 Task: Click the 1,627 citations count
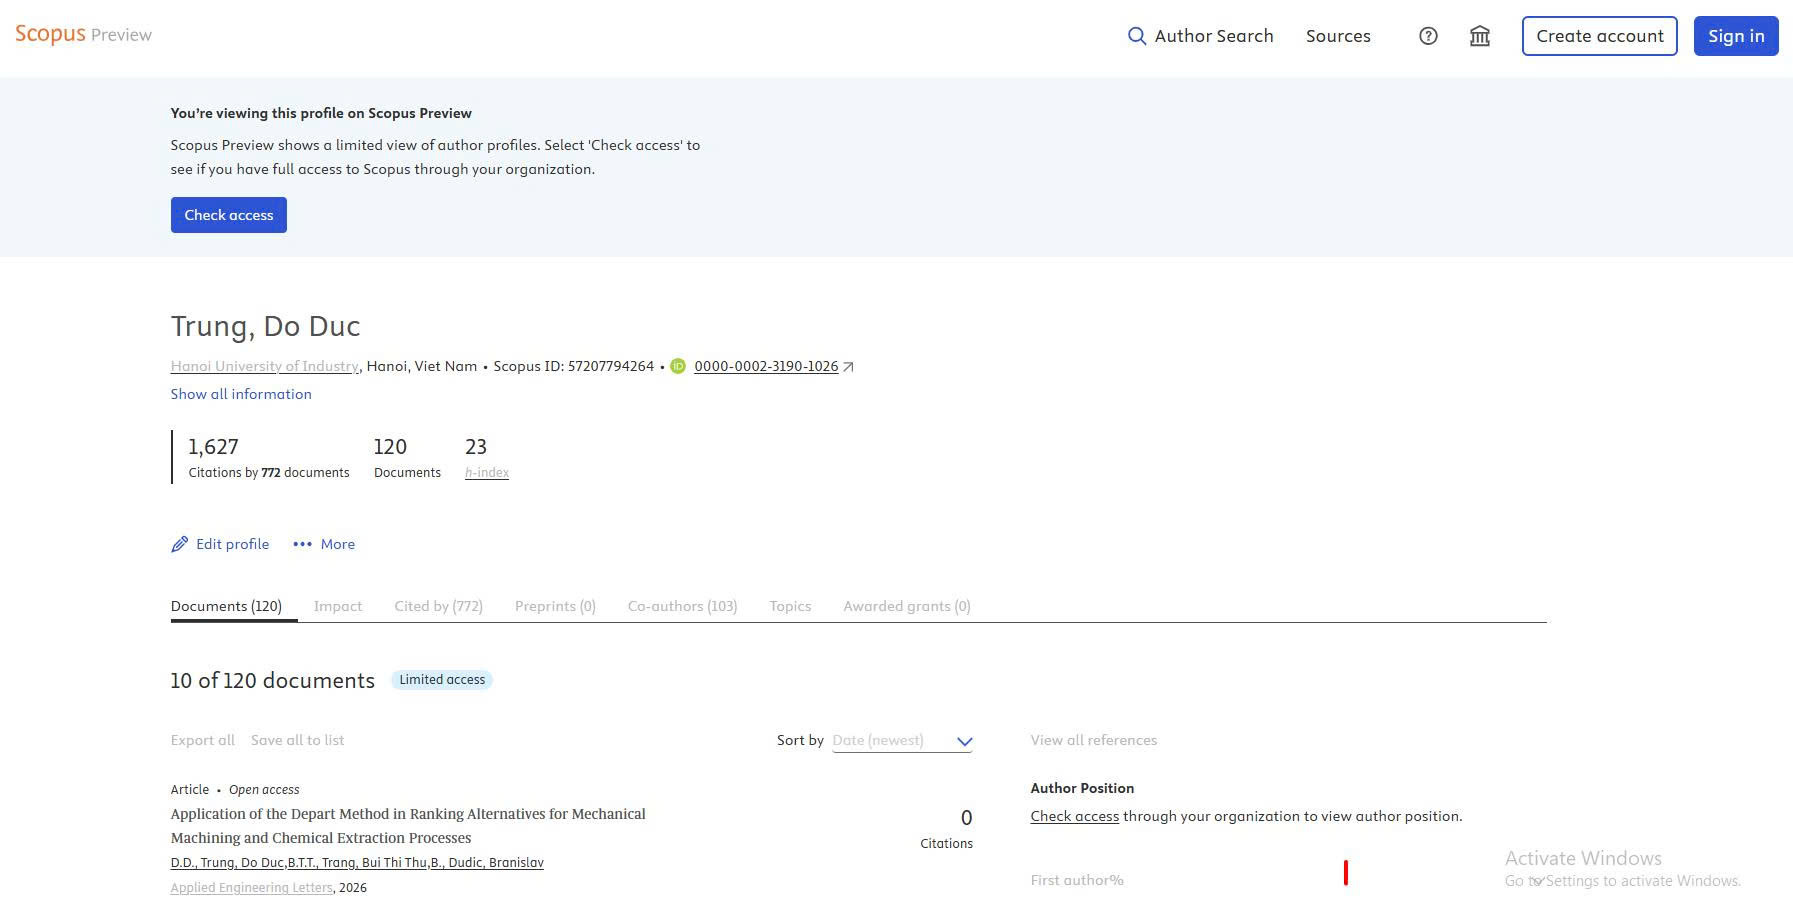coord(213,447)
